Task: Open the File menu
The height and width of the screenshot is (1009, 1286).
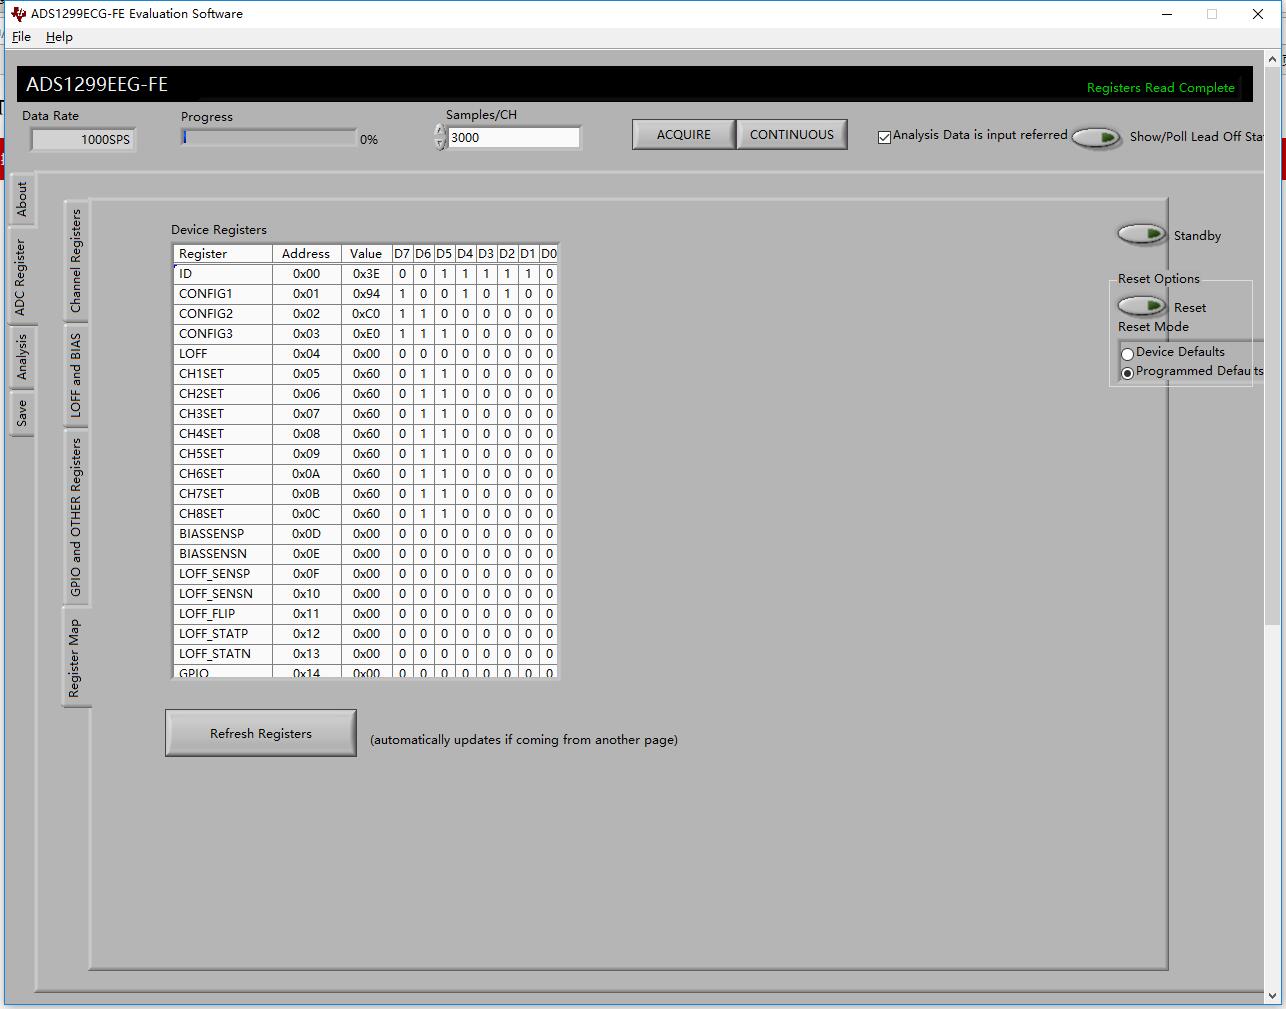Action: click(x=21, y=36)
